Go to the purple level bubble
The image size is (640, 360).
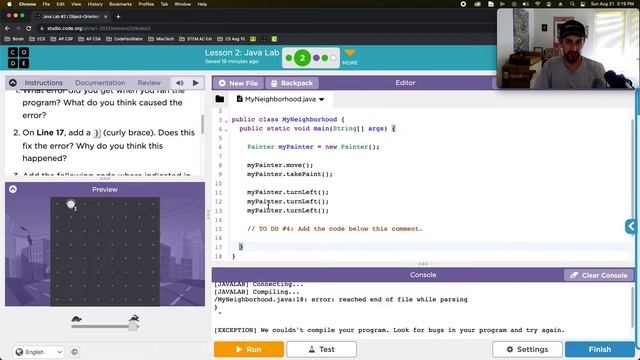(x=316, y=58)
